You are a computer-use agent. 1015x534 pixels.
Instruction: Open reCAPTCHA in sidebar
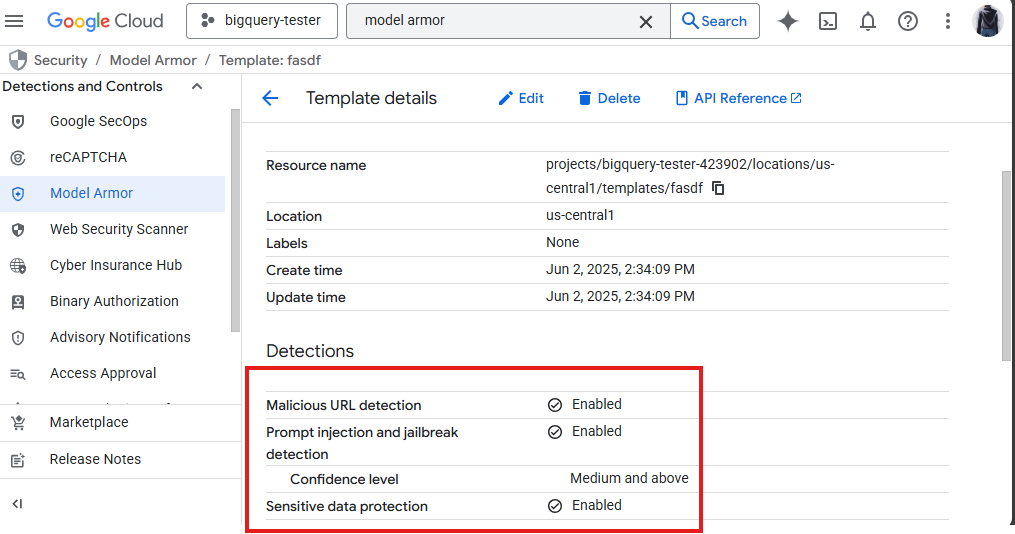[x=113, y=157]
